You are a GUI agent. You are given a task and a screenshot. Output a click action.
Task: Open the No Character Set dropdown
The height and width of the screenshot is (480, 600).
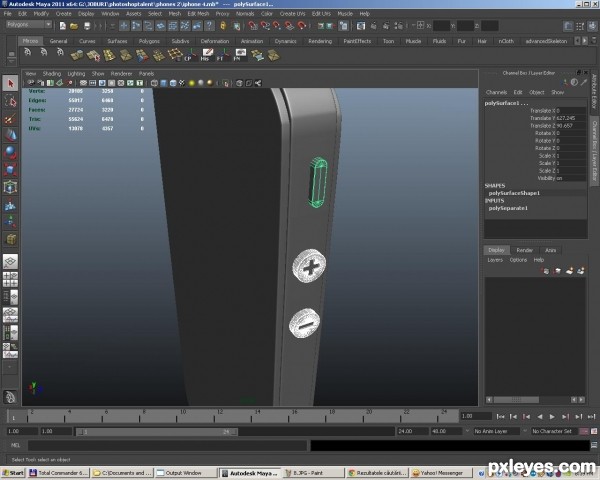(554, 431)
